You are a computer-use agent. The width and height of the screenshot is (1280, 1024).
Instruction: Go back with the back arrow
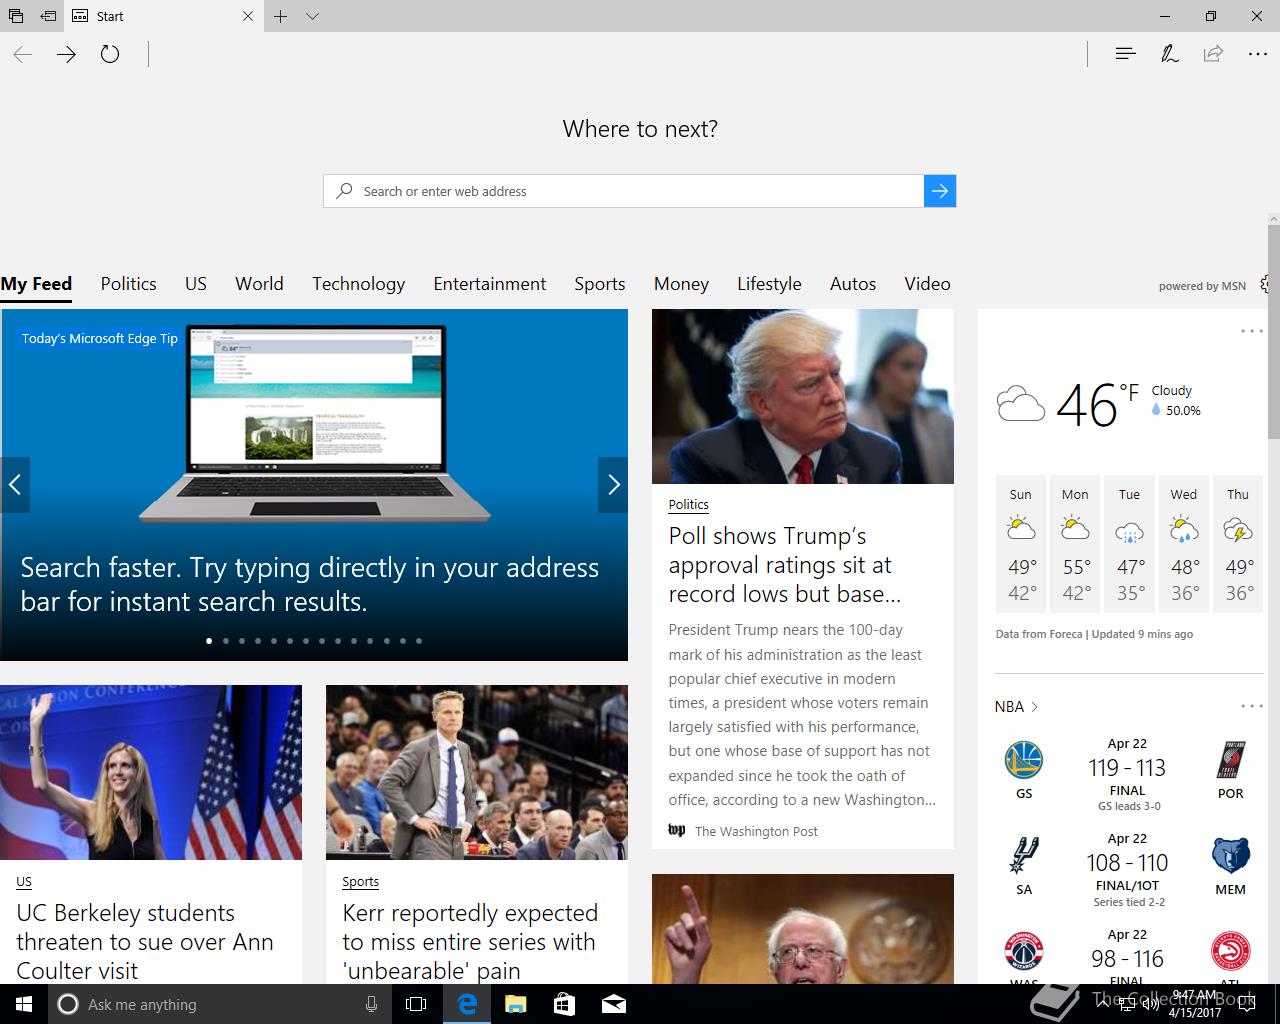[x=23, y=54]
